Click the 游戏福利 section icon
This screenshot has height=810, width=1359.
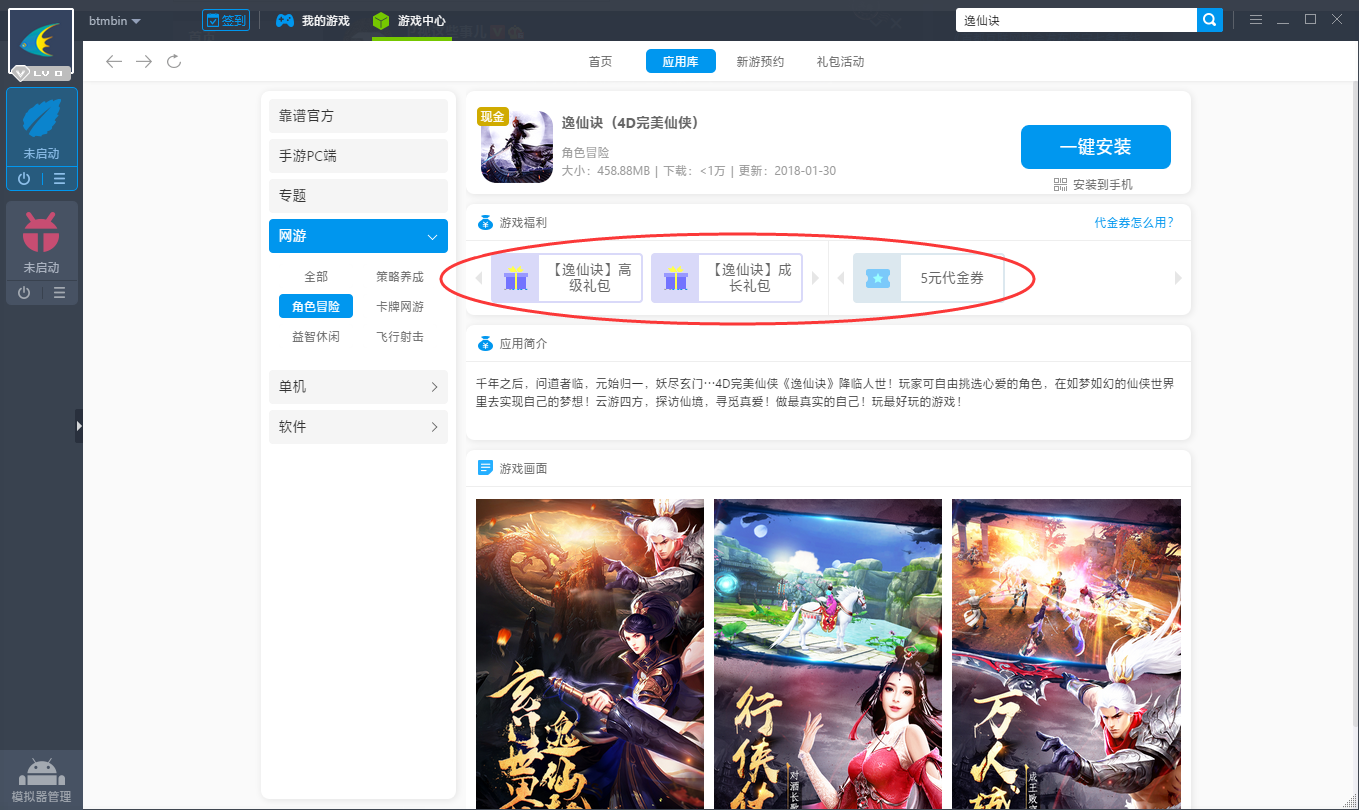(485, 223)
